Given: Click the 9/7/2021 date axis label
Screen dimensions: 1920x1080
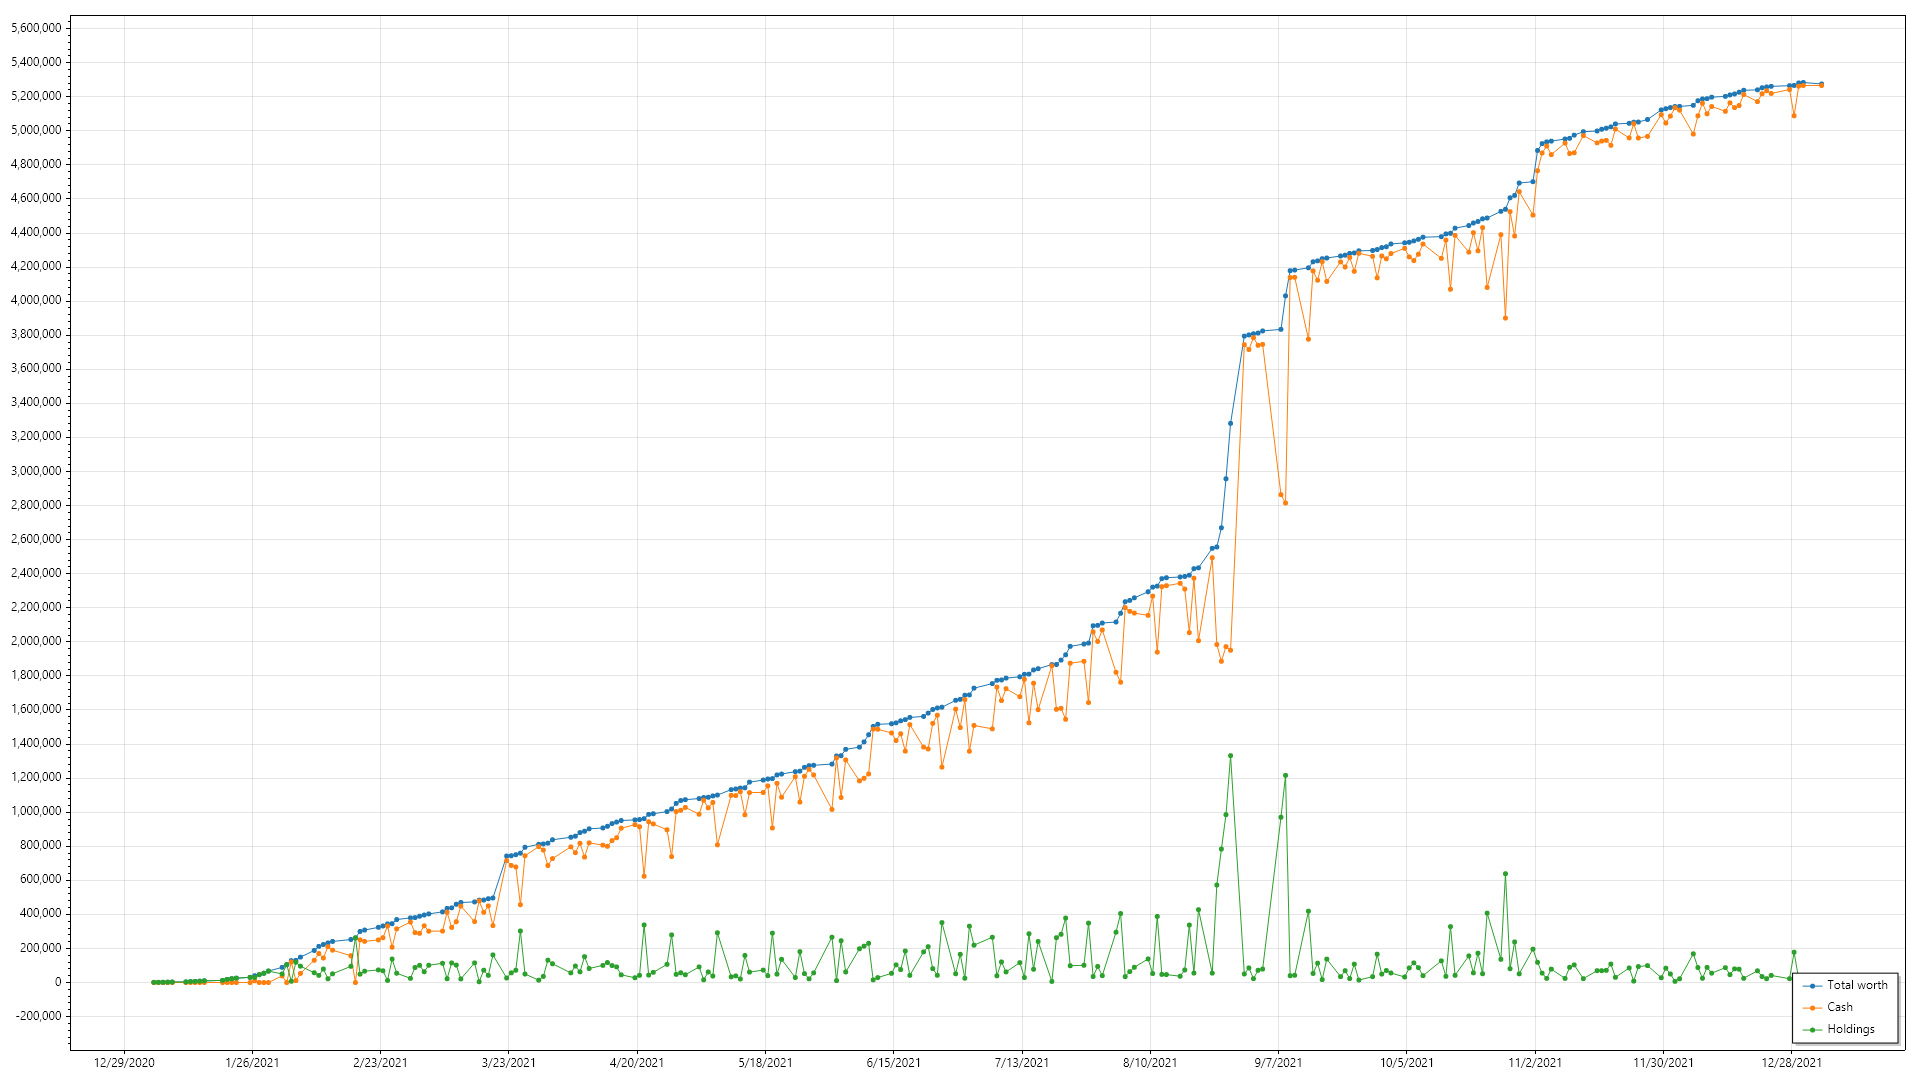Looking at the screenshot, I should click(x=1278, y=1063).
